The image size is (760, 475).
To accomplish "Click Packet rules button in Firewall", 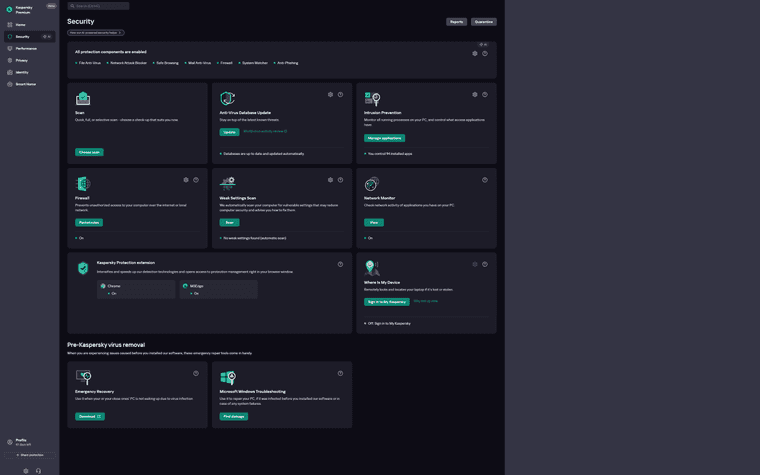I will point(89,222).
